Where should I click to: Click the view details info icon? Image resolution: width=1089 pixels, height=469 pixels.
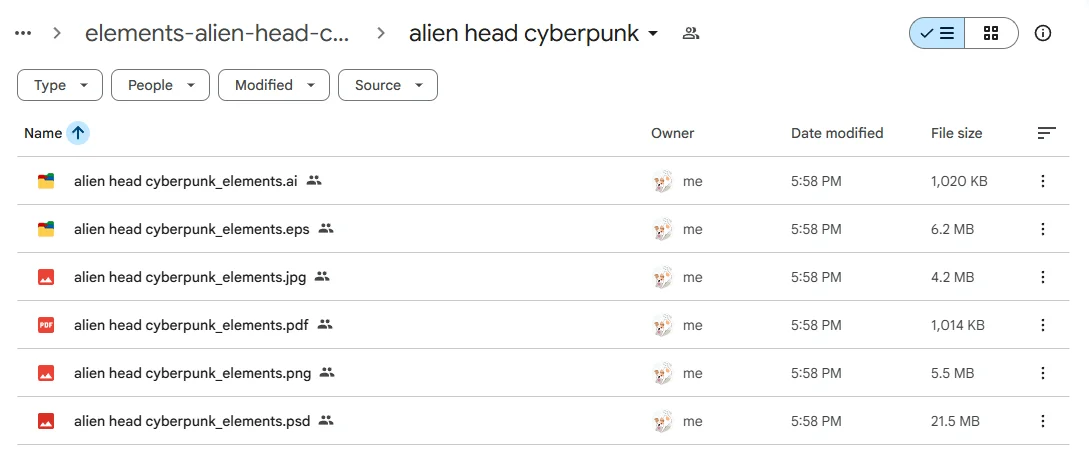pyautogui.click(x=1043, y=33)
